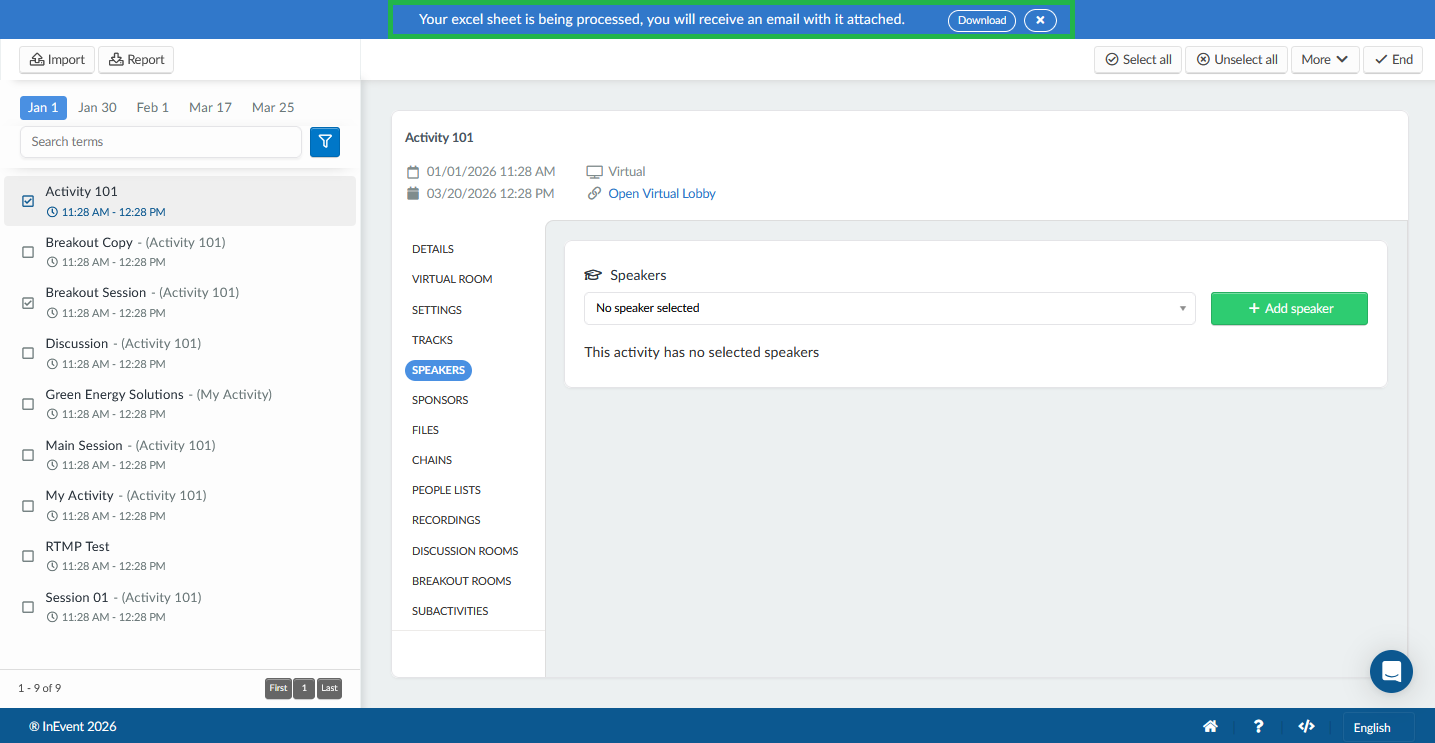
Task: Click Unselect all in the toolbar
Action: pos(1237,60)
